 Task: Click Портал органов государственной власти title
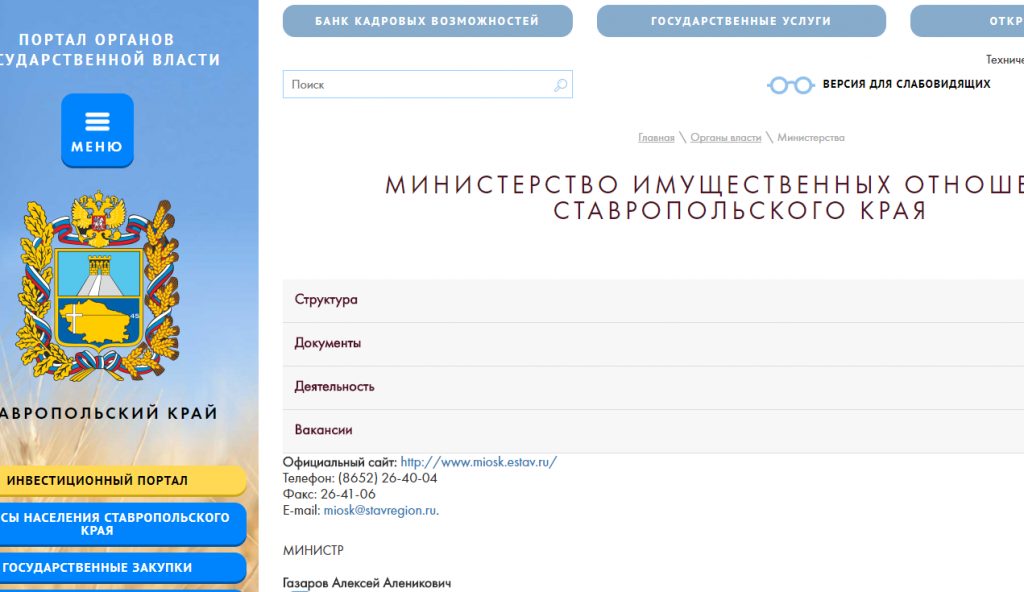[110, 50]
